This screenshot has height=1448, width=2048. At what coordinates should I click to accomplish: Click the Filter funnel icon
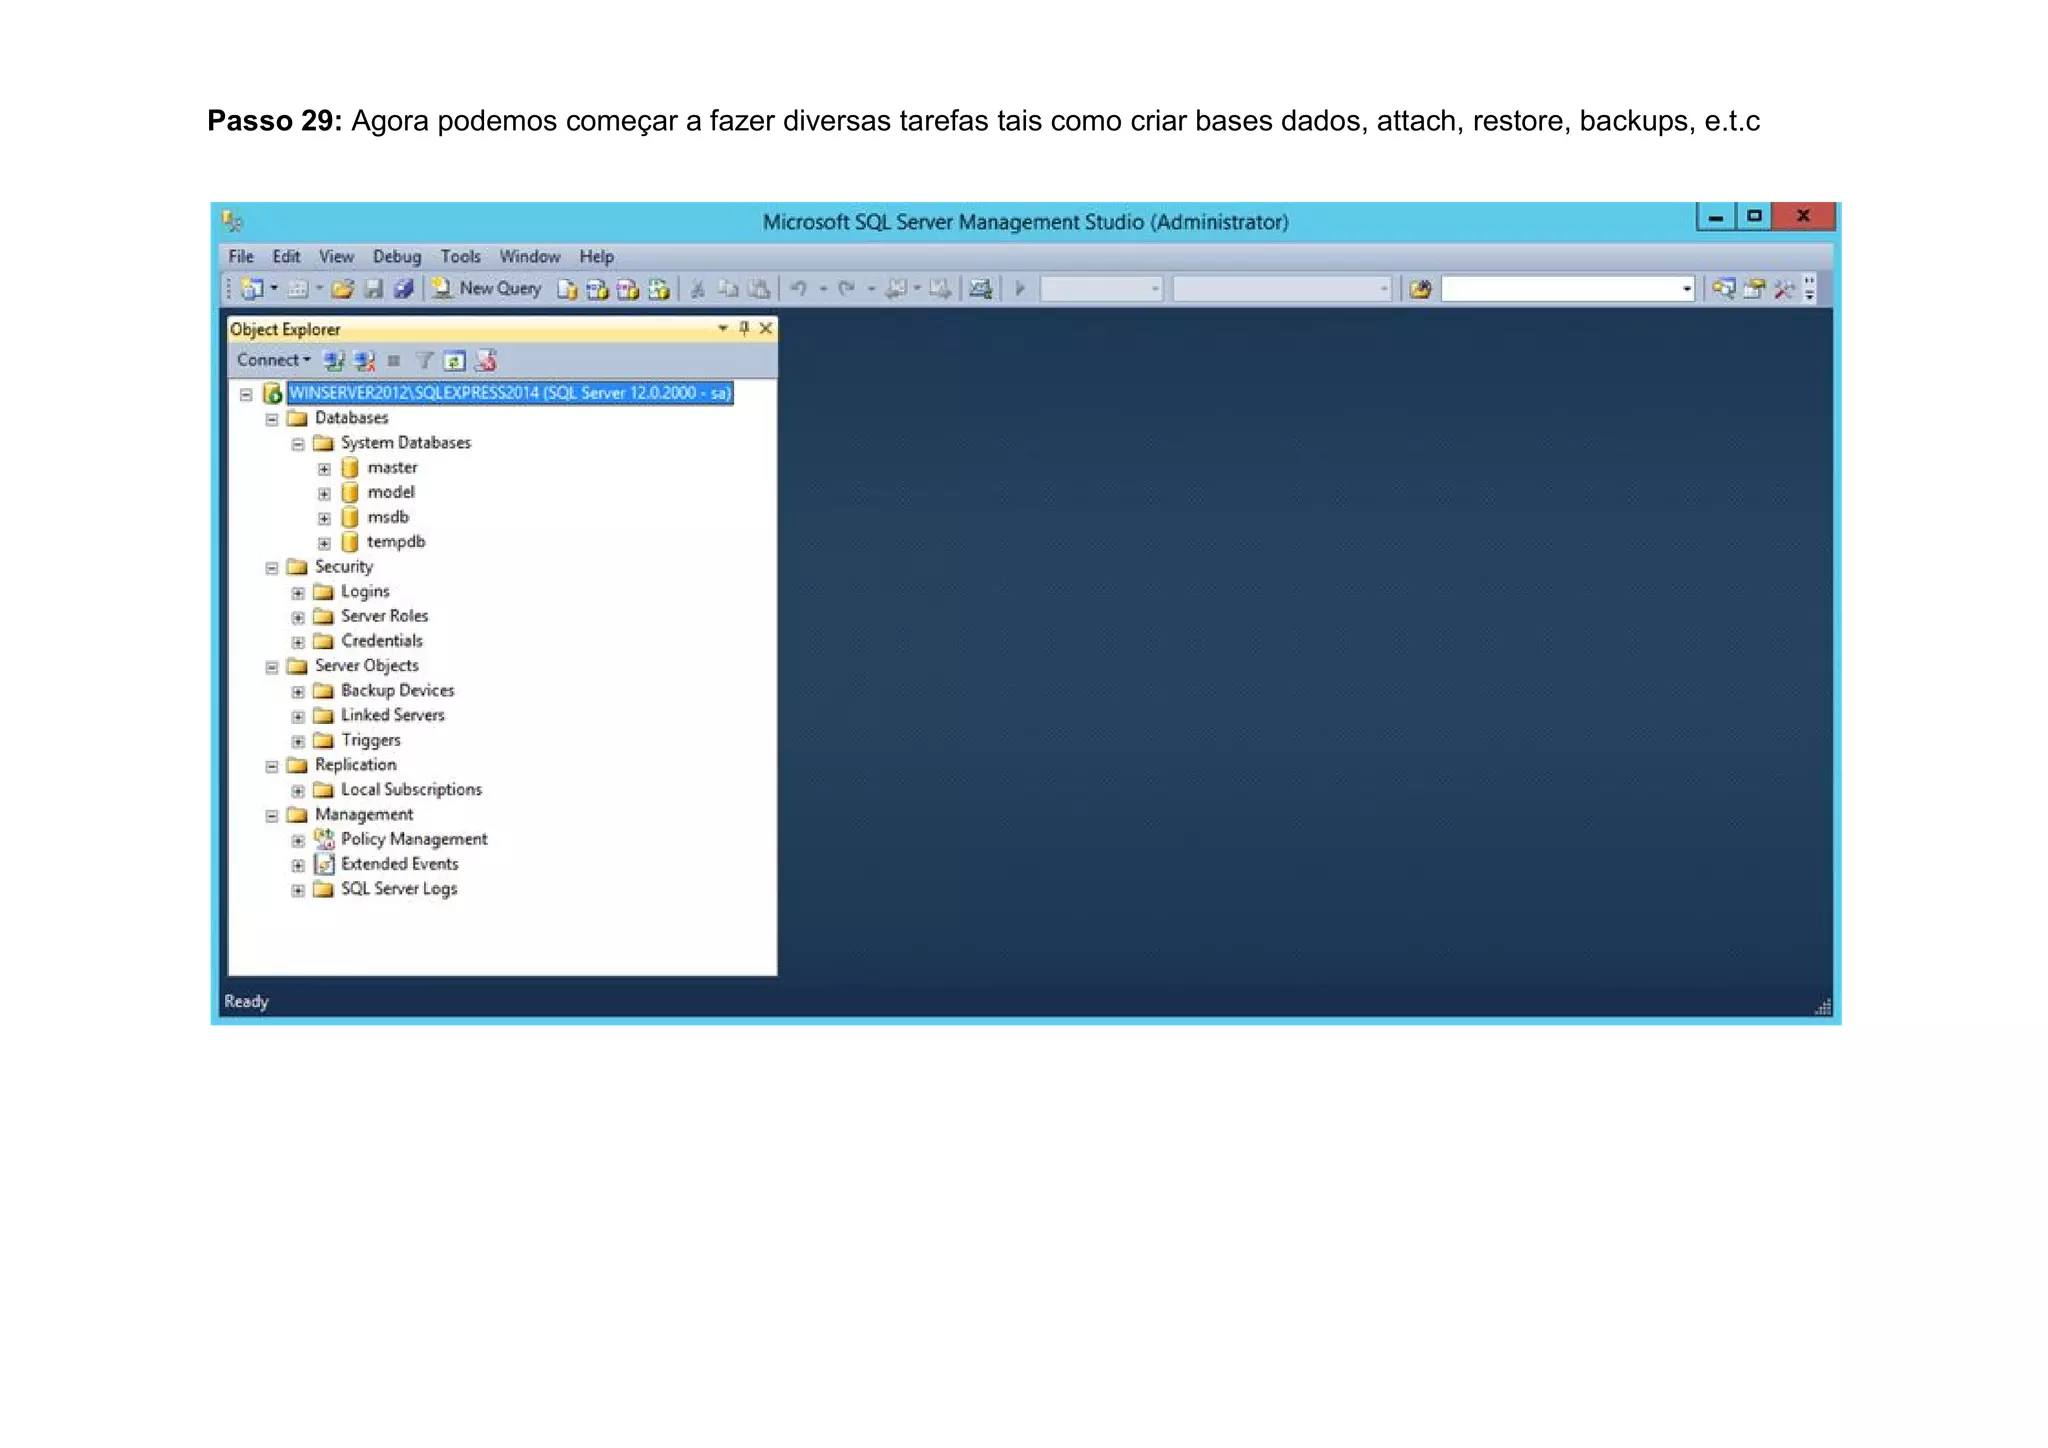(x=424, y=361)
